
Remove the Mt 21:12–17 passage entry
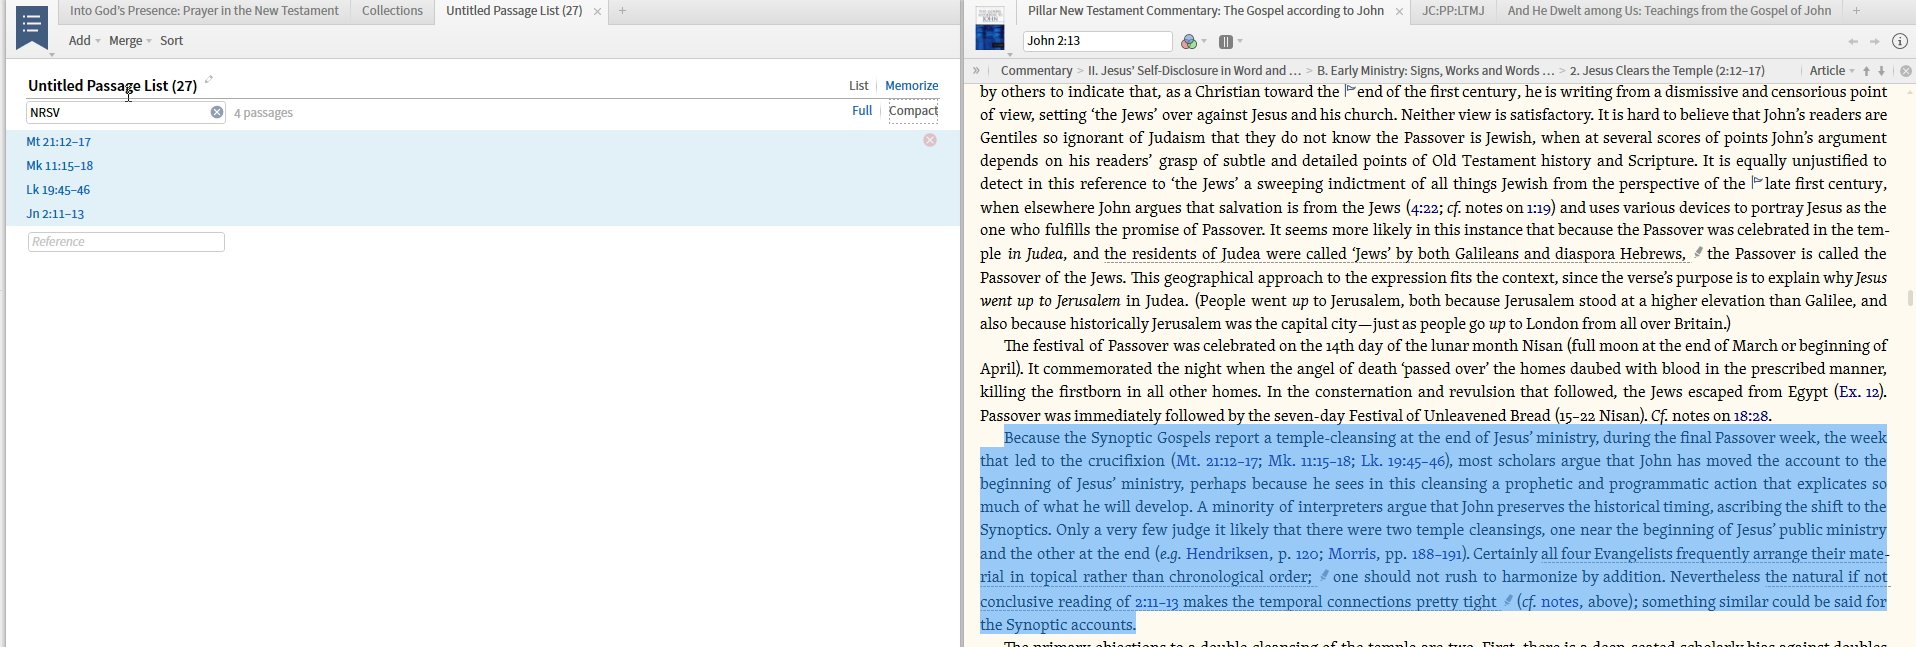click(930, 140)
